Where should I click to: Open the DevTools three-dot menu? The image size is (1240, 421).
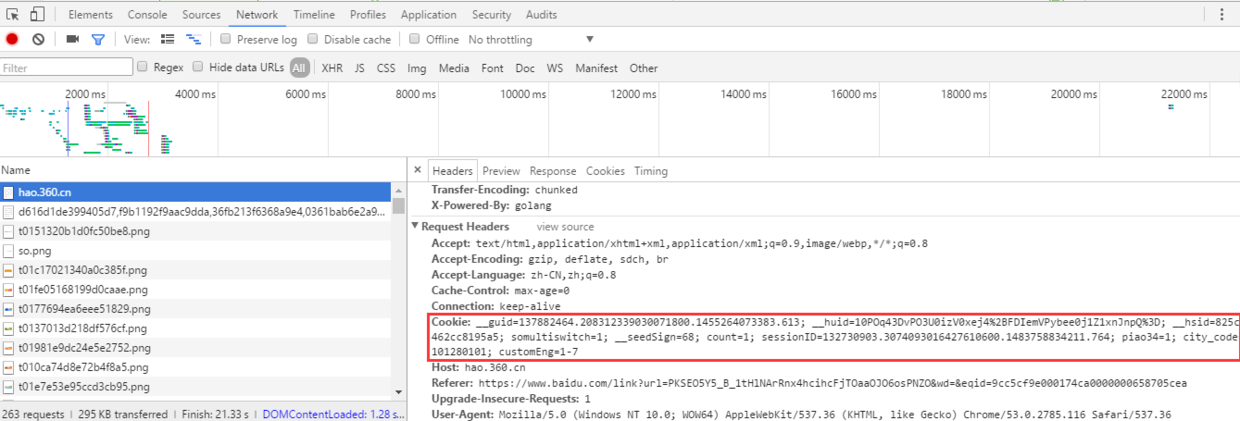click(x=1222, y=15)
